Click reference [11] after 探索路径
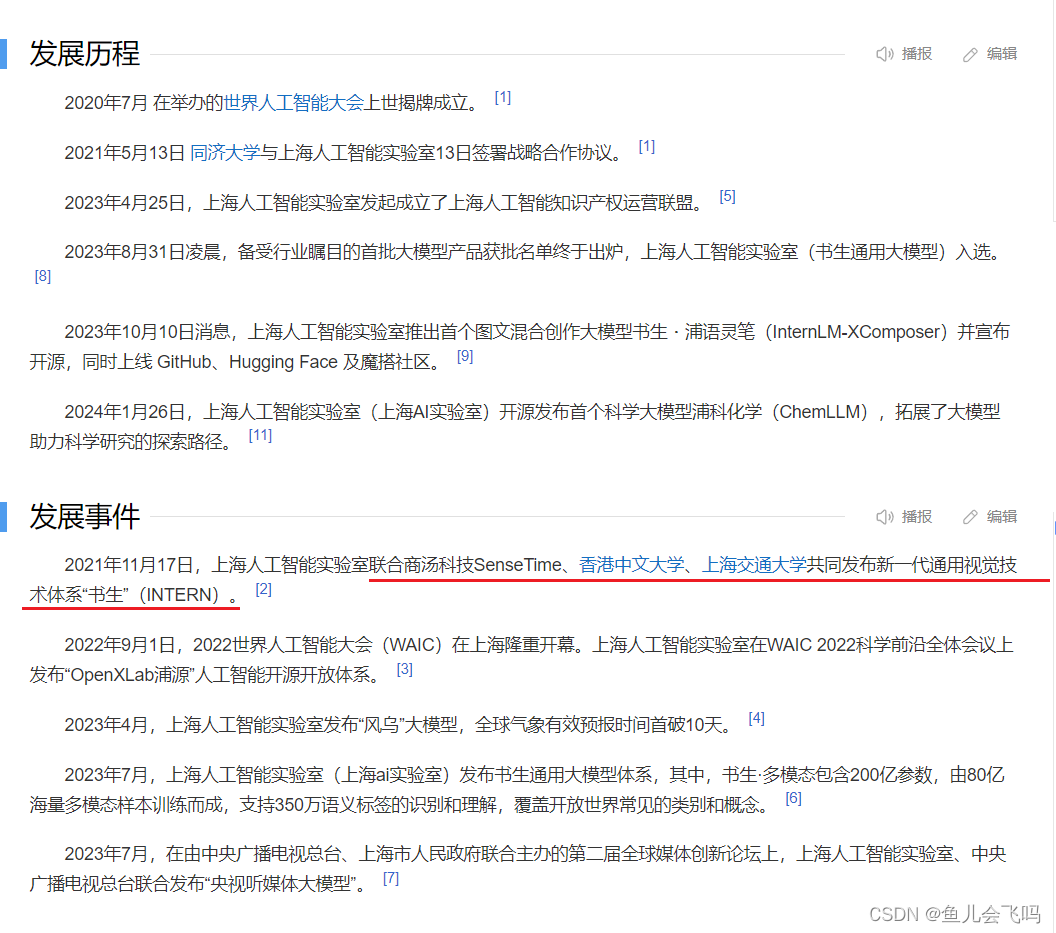 pyautogui.click(x=260, y=436)
